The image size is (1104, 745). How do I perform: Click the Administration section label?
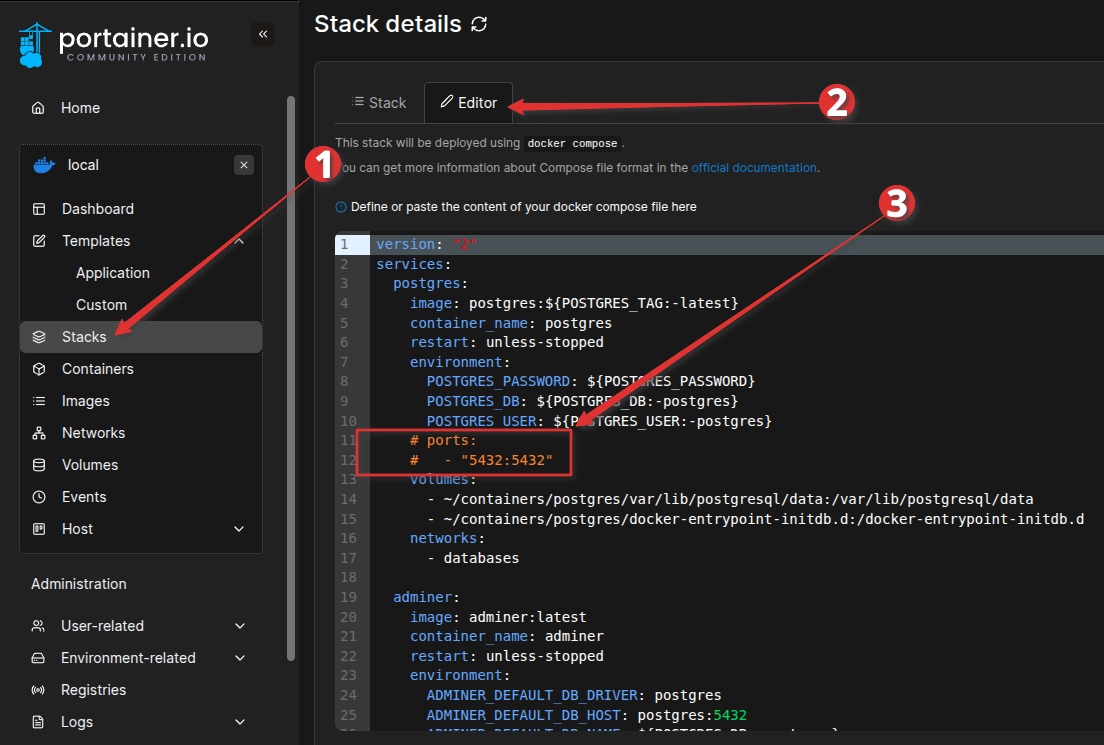[79, 584]
